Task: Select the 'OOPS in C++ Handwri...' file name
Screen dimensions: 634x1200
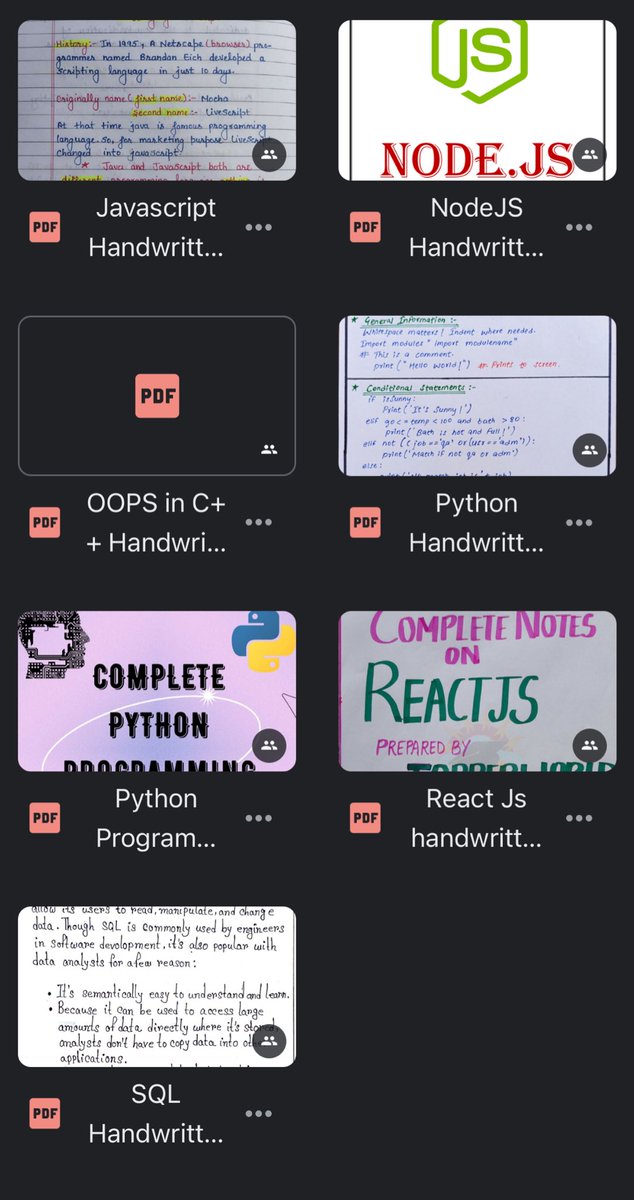Action: point(156,523)
